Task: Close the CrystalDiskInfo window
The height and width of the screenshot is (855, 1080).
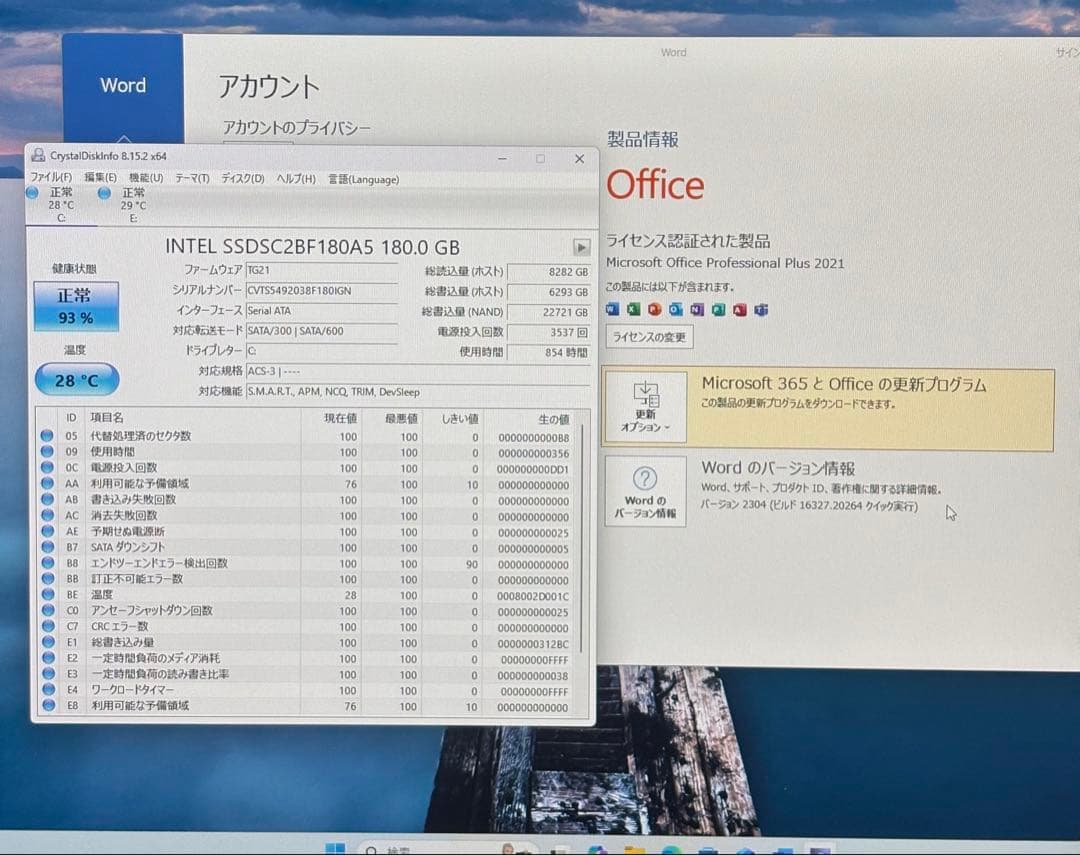Action: click(579, 159)
